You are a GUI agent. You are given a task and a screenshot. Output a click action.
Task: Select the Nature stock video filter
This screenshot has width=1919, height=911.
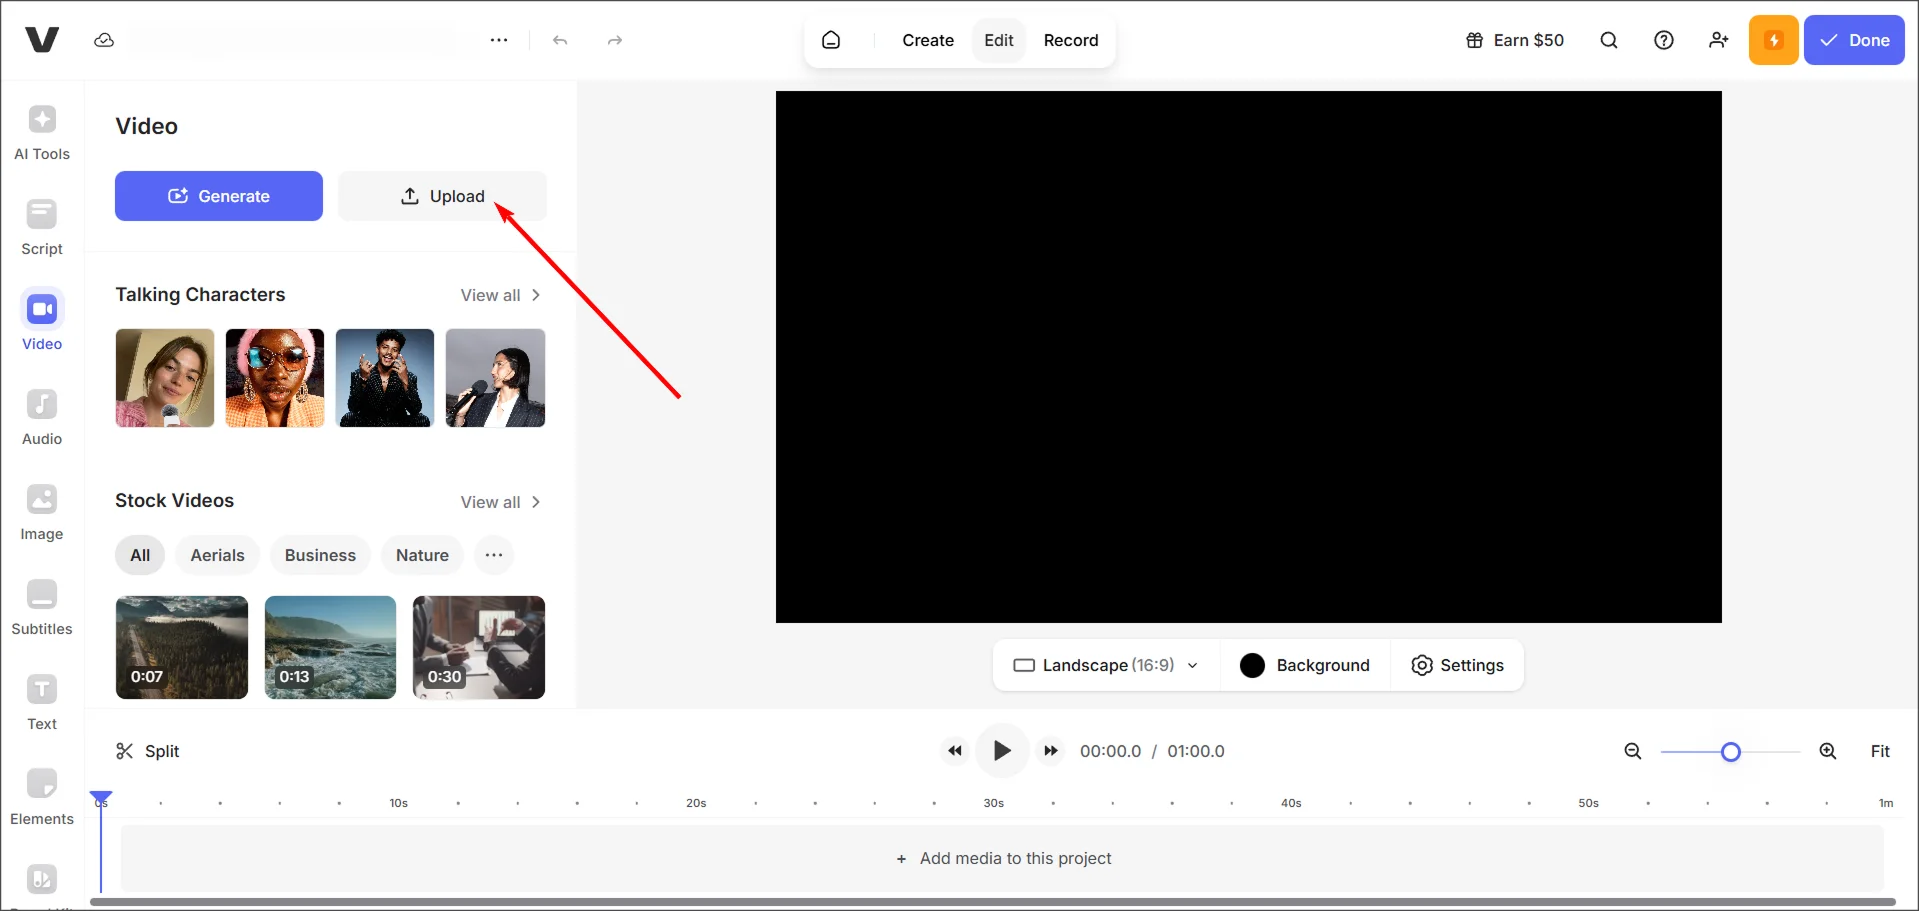coord(422,555)
